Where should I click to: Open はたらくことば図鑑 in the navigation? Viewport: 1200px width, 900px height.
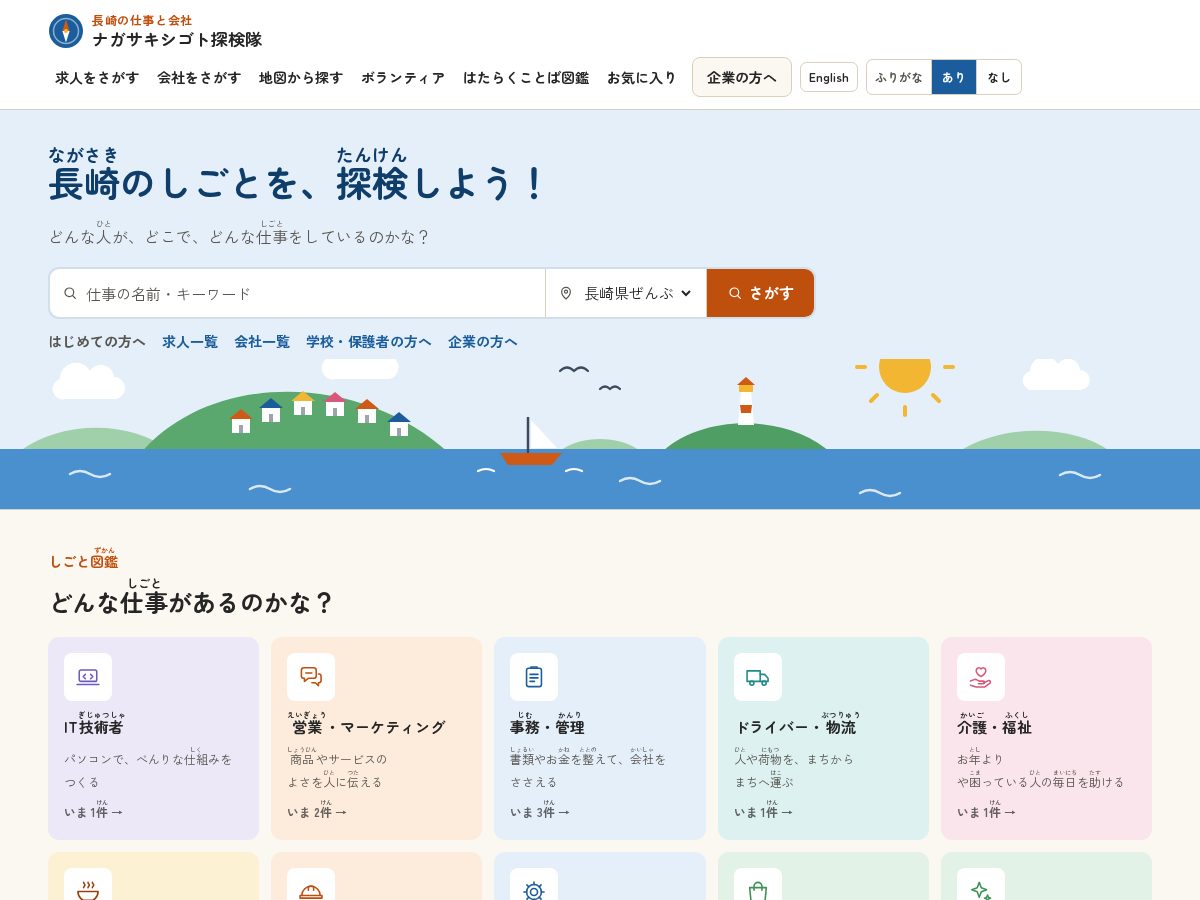tap(526, 77)
